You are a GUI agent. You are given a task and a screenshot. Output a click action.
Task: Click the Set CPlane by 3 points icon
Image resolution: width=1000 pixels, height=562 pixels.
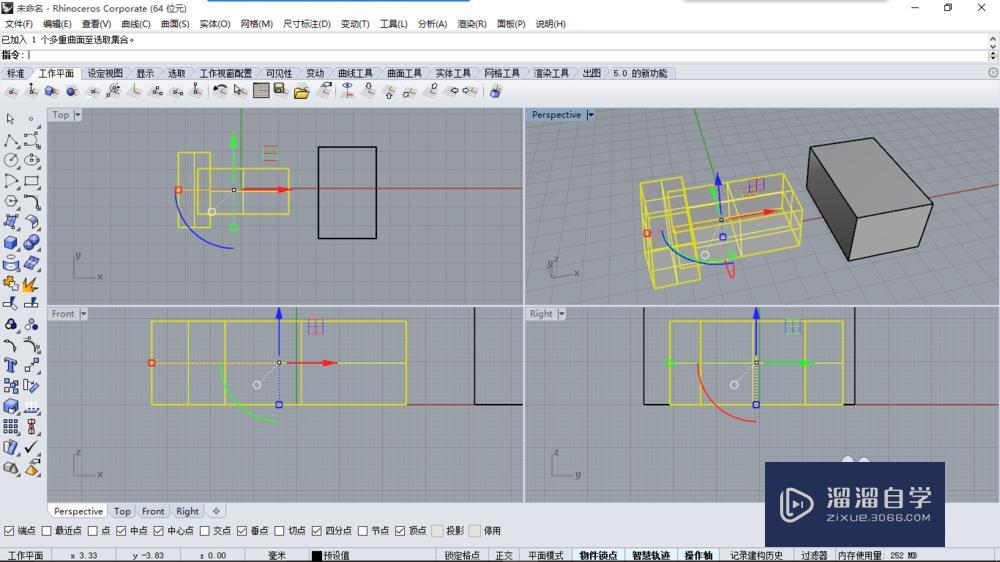coord(156,91)
